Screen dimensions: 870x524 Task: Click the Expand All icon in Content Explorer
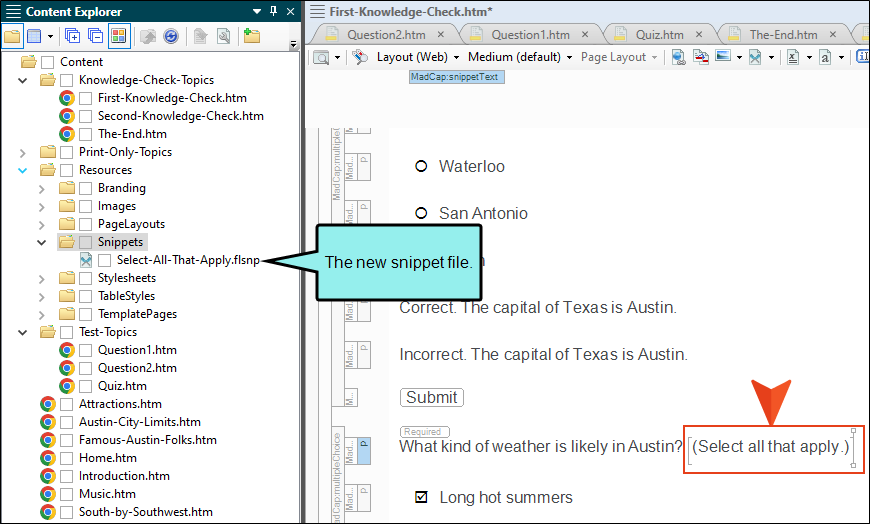[x=72, y=36]
